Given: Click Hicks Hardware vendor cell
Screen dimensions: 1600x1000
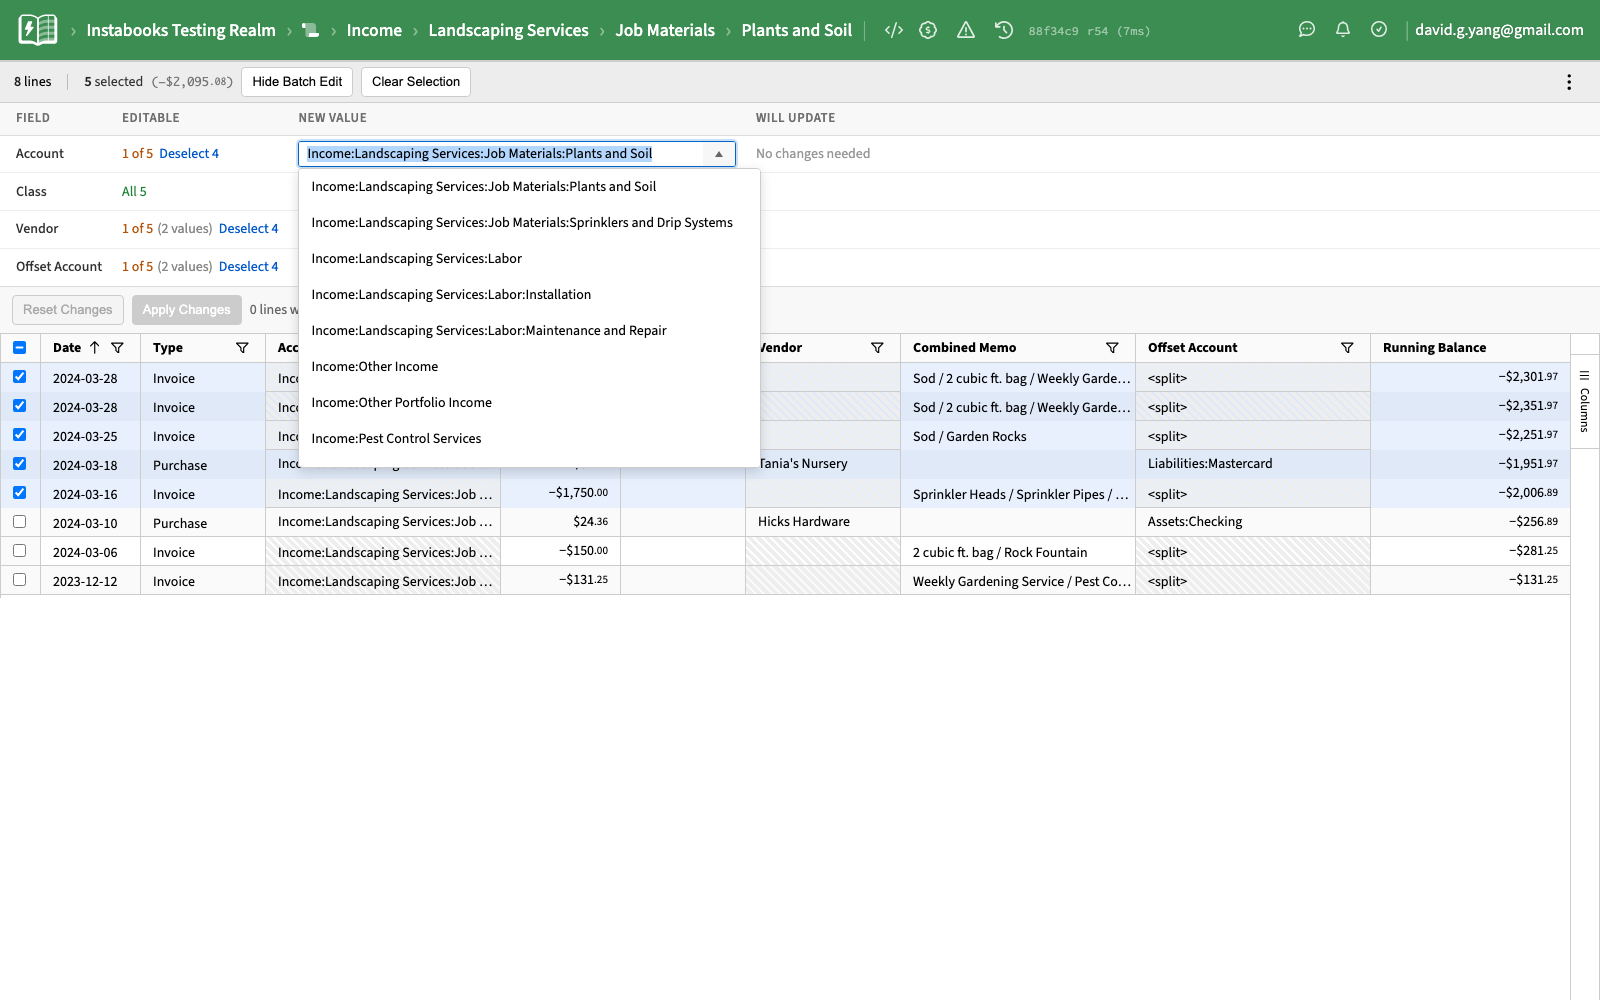Looking at the screenshot, I should coord(823,522).
